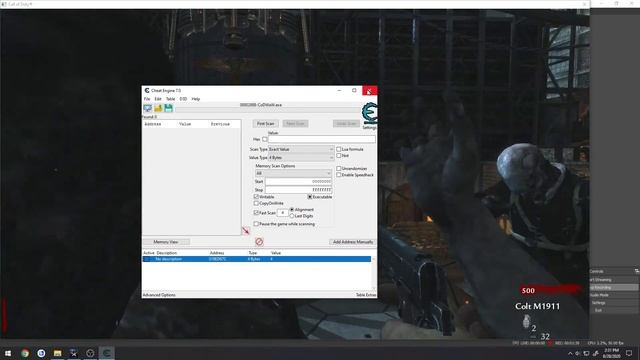Check Pause the game while scanning
Viewport: 640px width, 360px height.
pos(256,224)
